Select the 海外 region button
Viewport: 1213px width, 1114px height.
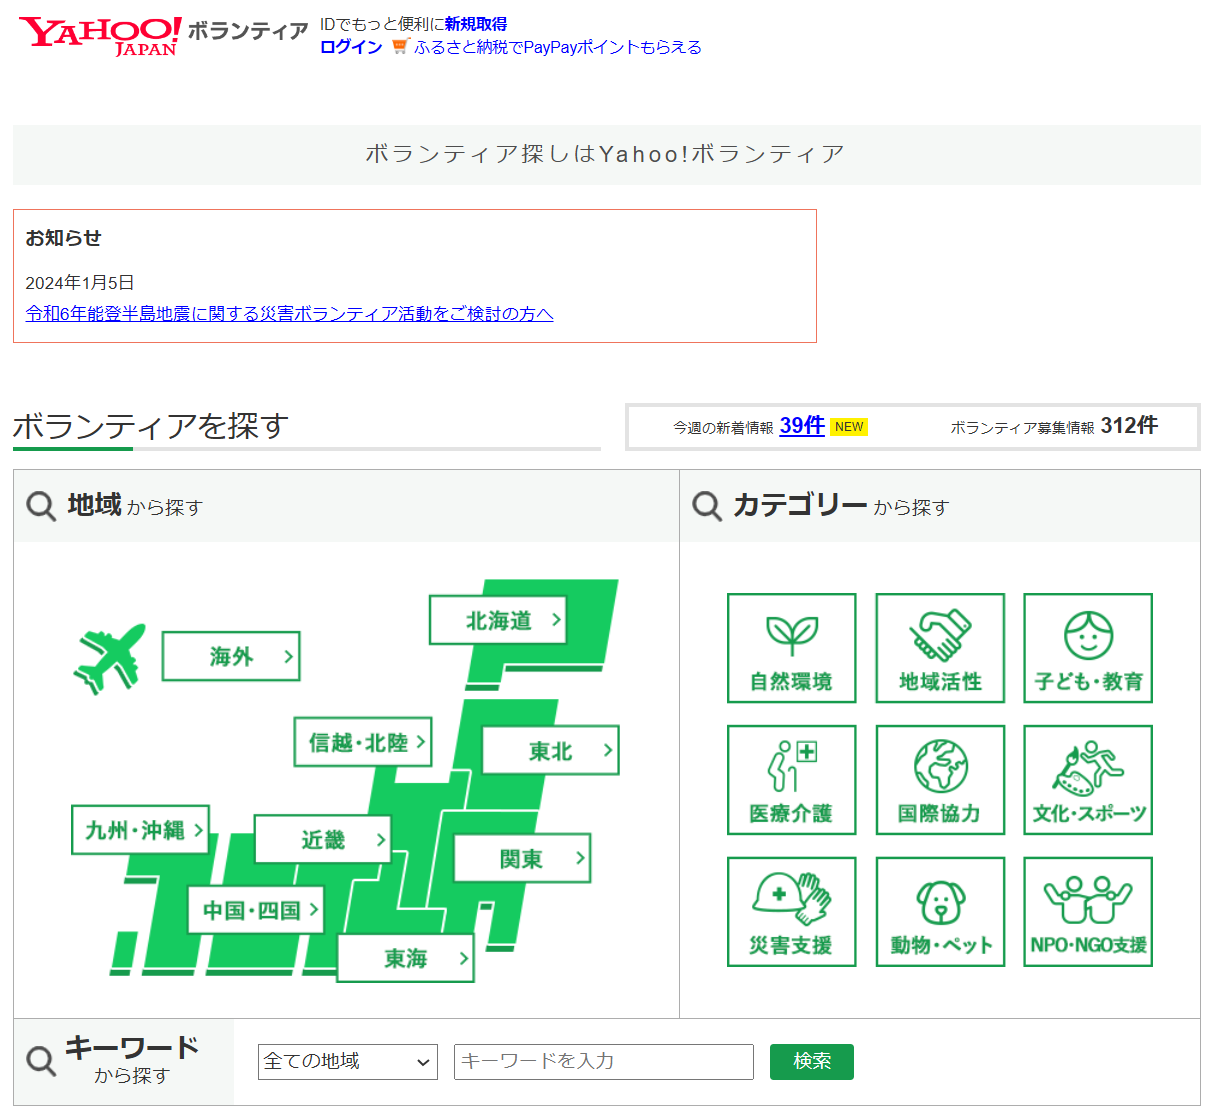(231, 656)
